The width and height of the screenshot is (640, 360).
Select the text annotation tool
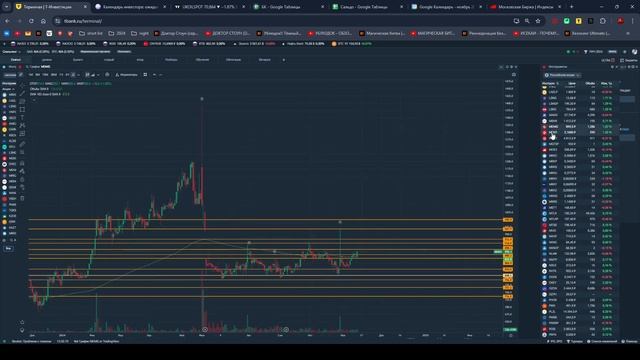click(22, 118)
